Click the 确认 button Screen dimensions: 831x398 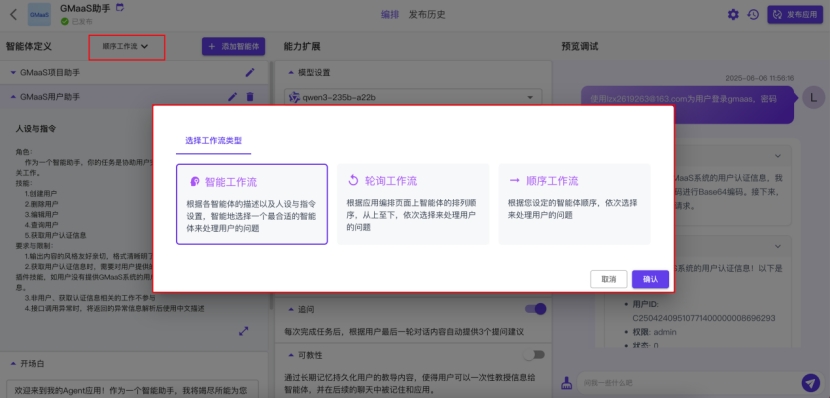coord(650,279)
